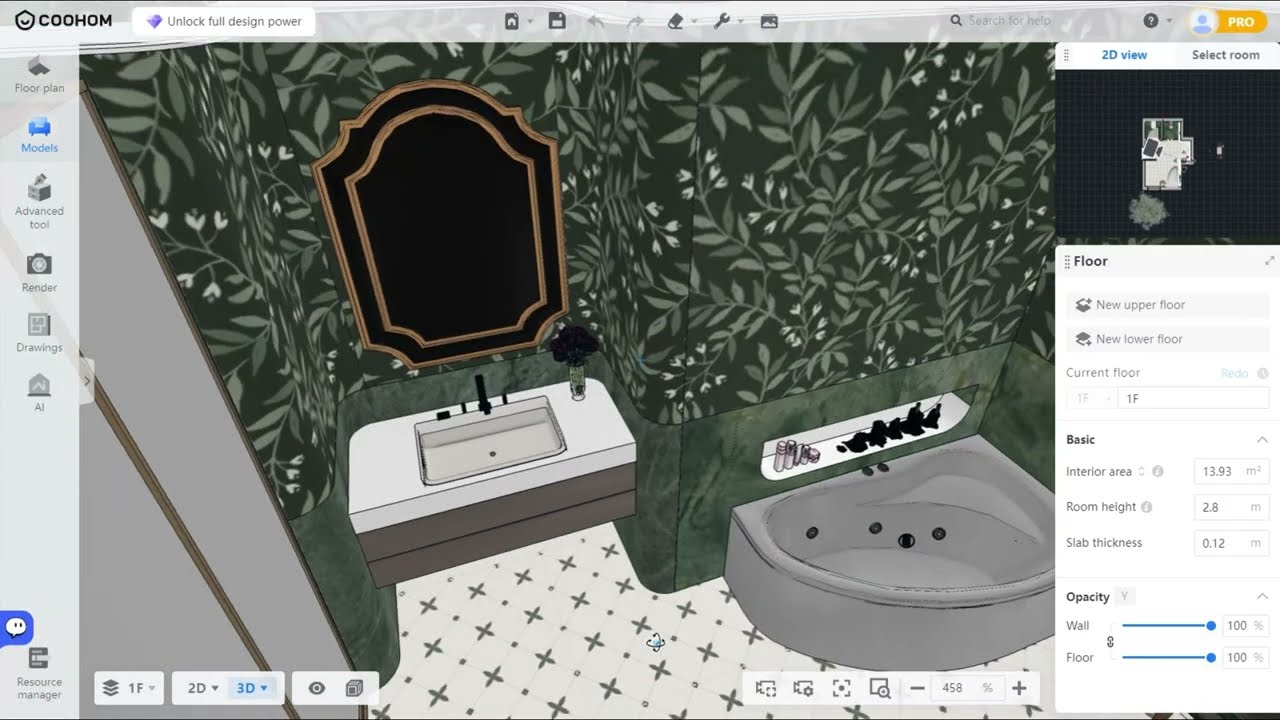Undo the last action
Viewport: 1280px width, 720px height.
[596, 21]
